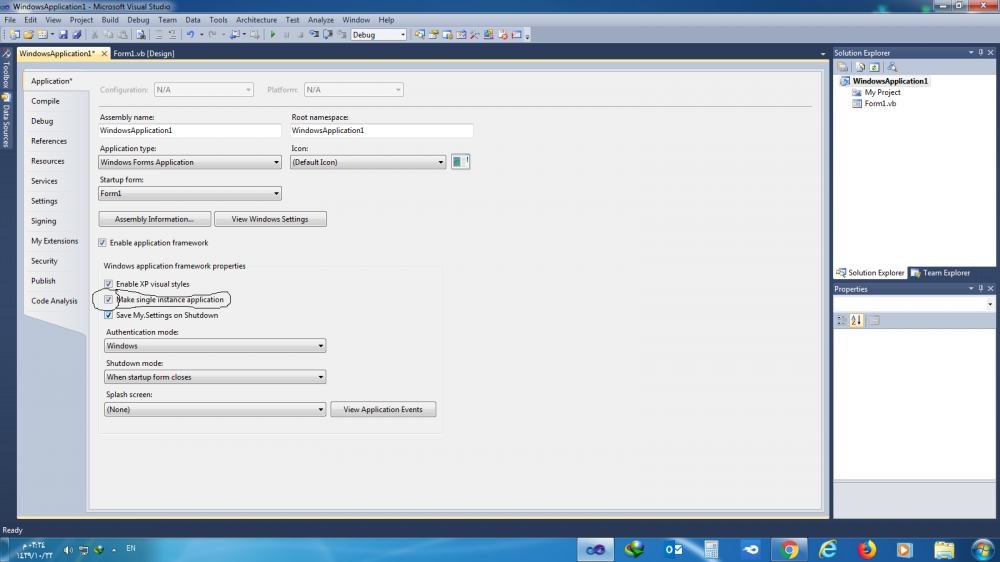Click the EN language indicator in tray
Screen dimensions: 1000x562
pyautogui.click(x=131, y=548)
